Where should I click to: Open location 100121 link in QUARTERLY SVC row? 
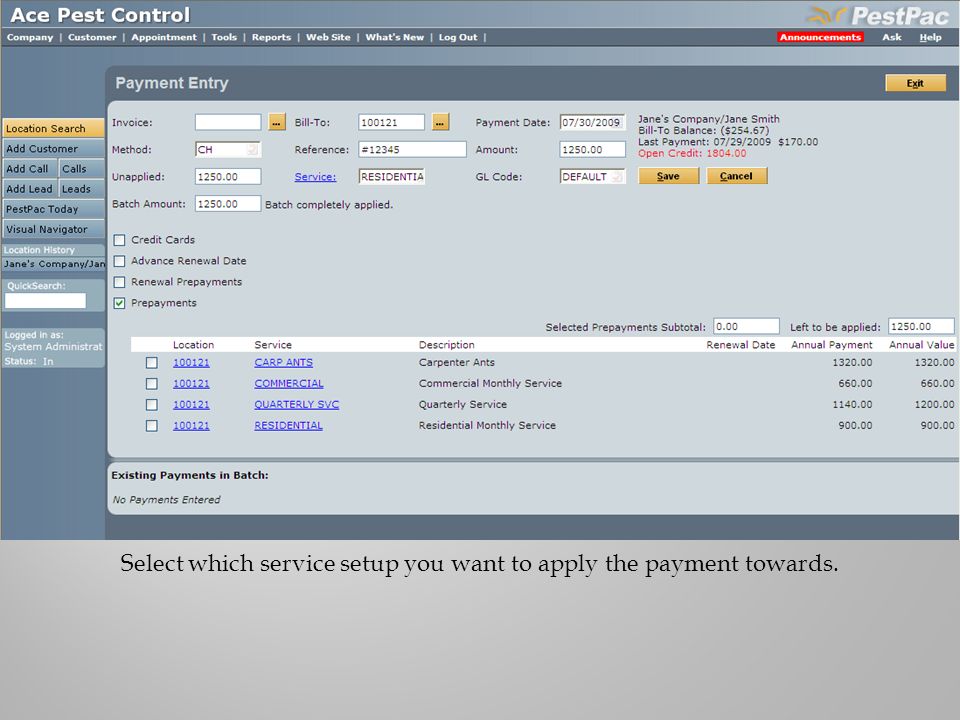point(191,404)
